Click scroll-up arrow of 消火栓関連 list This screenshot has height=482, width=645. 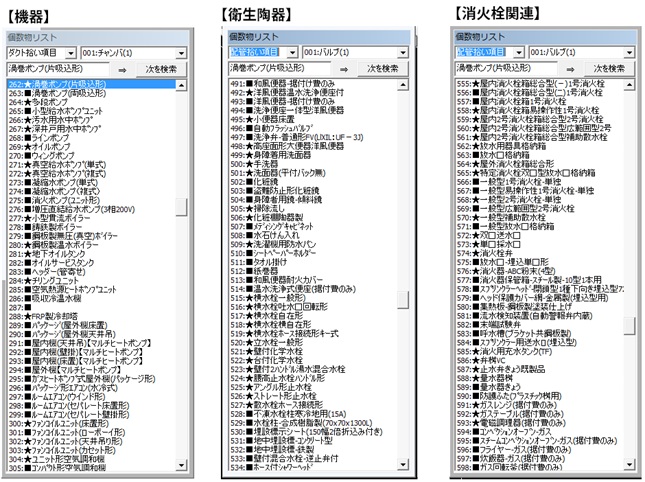pos(629,85)
